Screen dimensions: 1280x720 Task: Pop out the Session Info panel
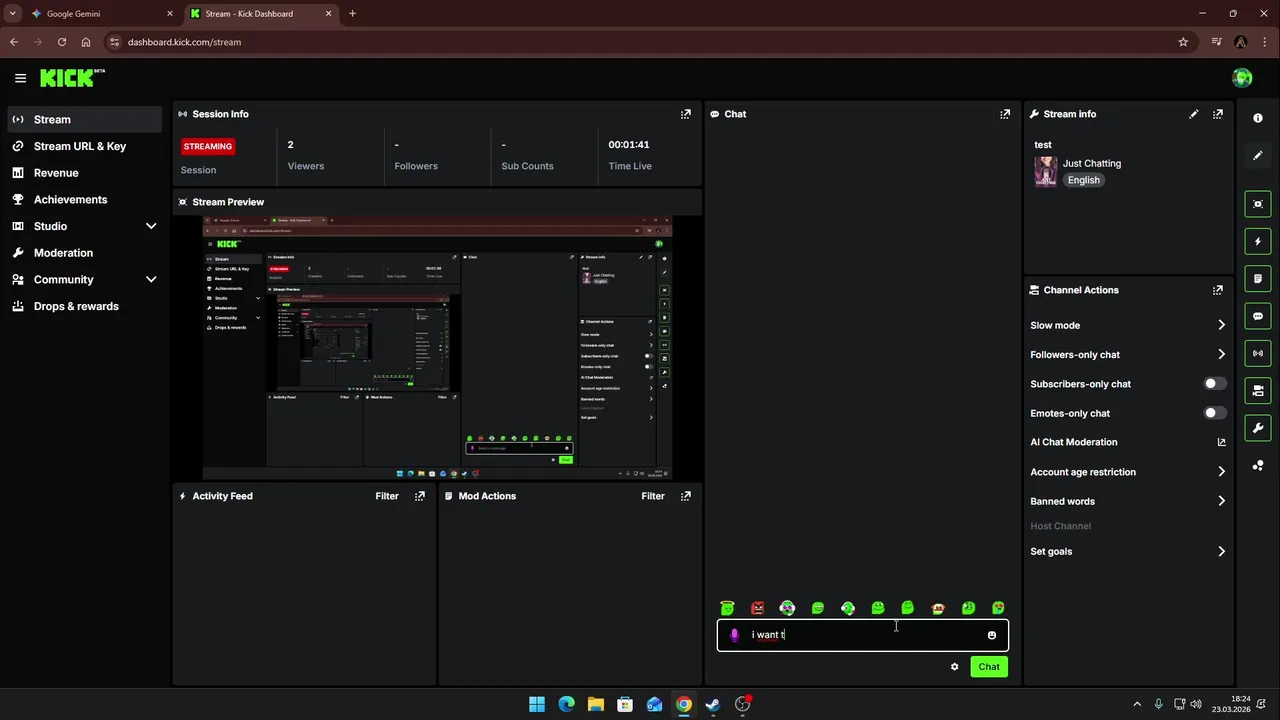(x=685, y=114)
